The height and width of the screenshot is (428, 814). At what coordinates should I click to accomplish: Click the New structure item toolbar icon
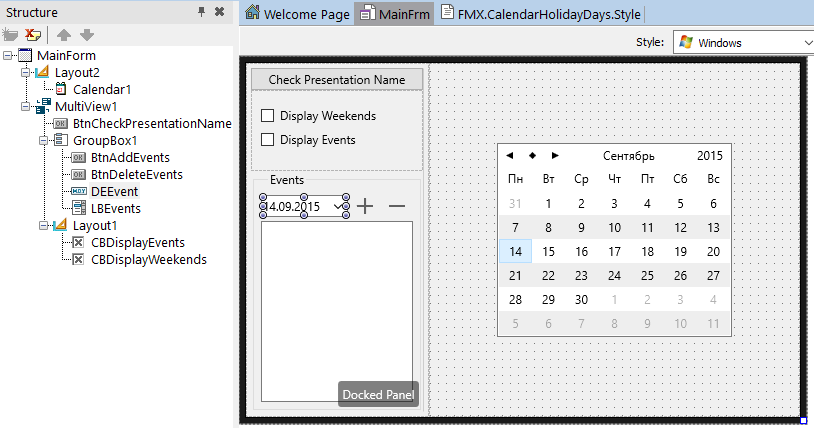[10, 35]
